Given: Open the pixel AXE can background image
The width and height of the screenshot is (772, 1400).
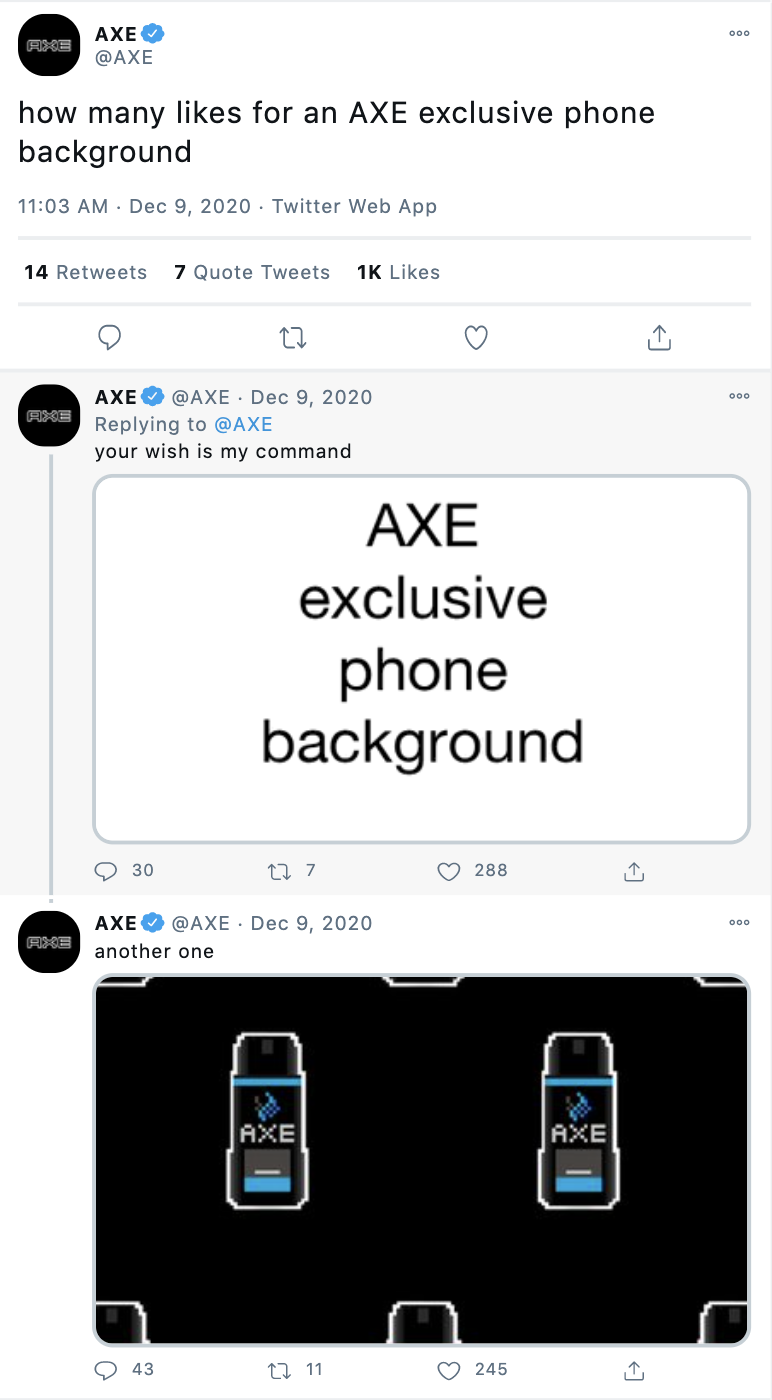Looking at the screenshot, I should click(421, 1160).
